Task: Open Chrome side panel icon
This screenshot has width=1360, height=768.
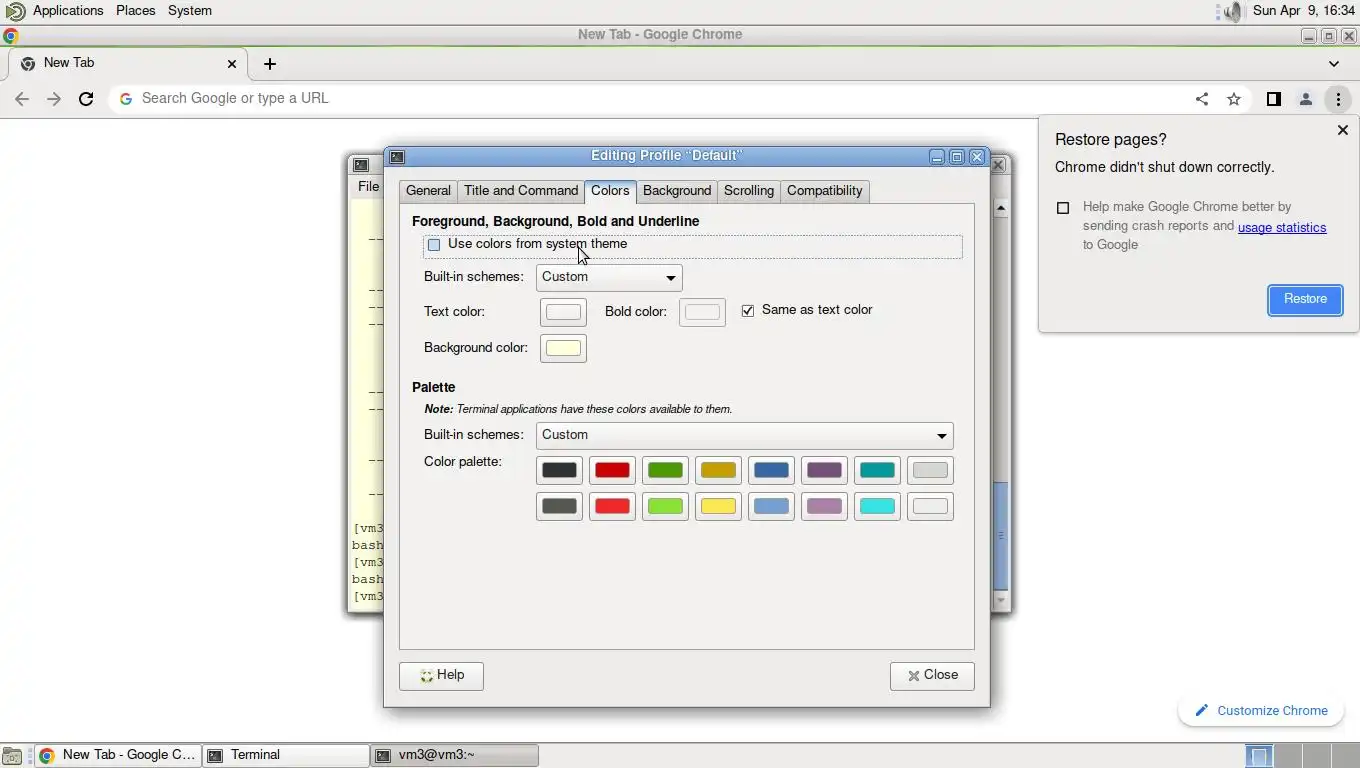Action: click(x=1273, y=99)
